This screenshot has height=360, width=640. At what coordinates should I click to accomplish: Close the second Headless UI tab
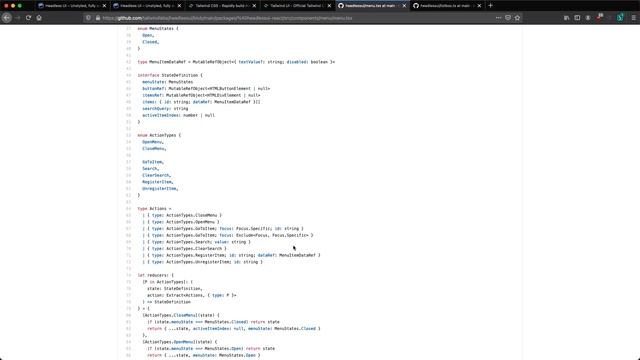[x=179, y=6]
